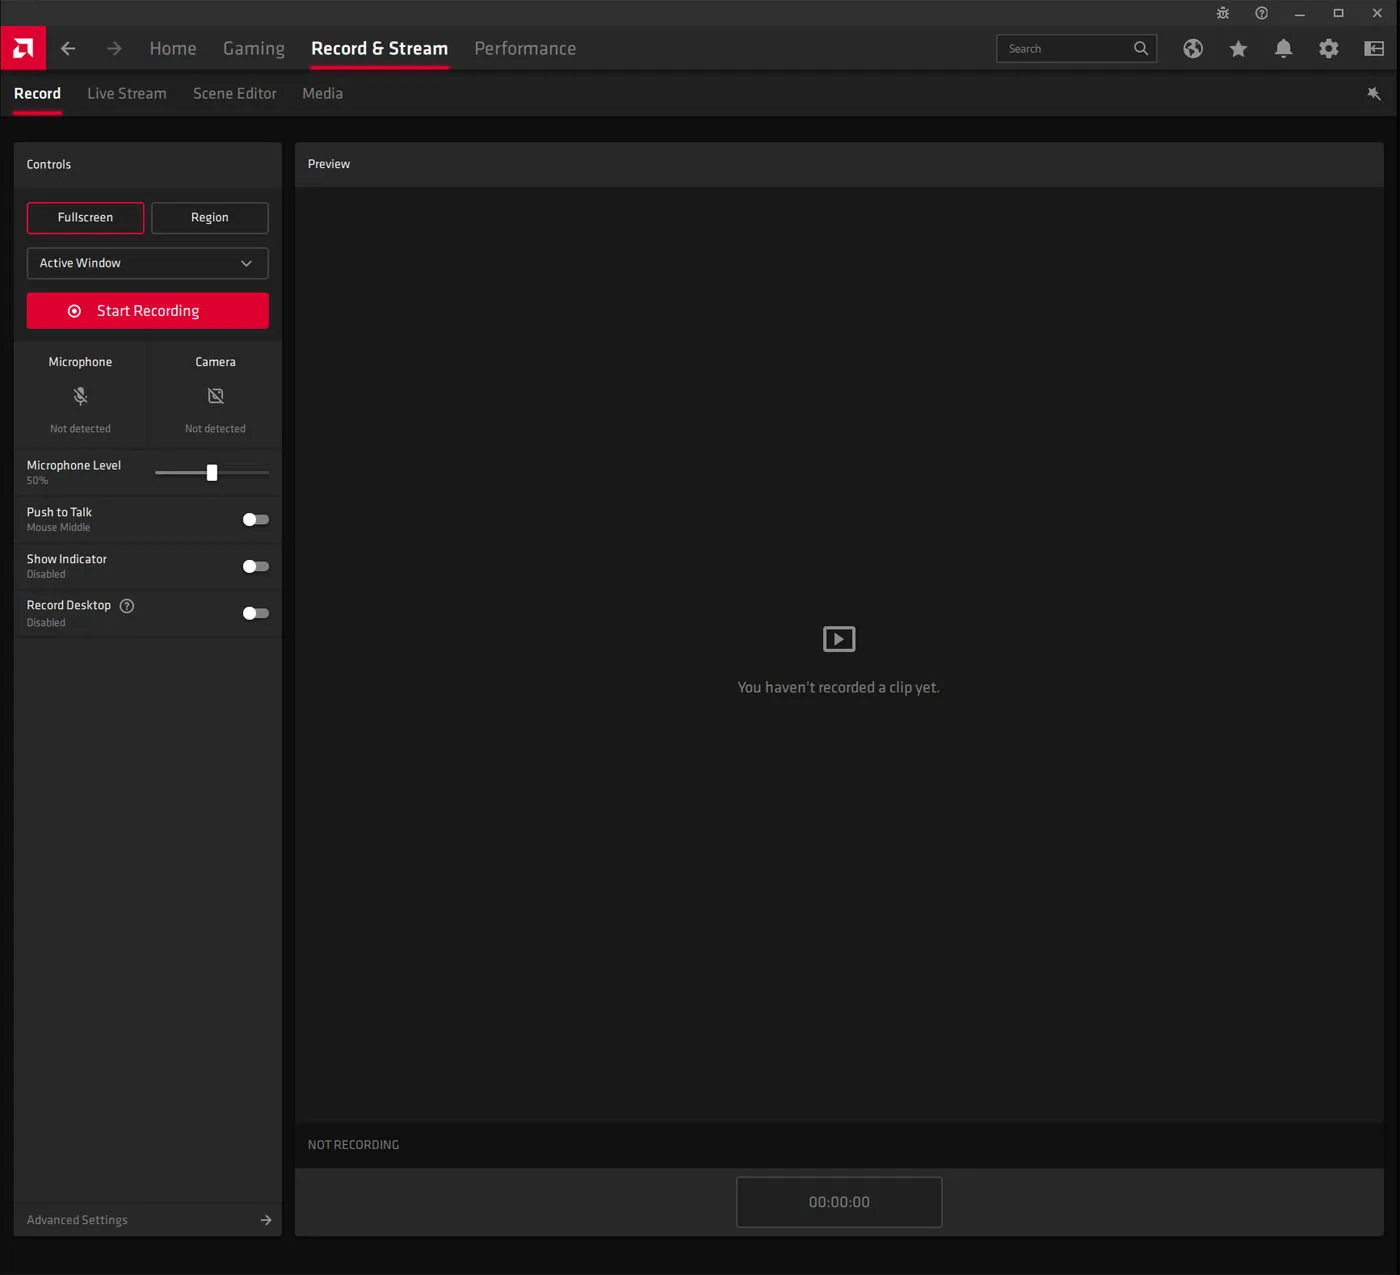Click the disabled camera icon
Screen dimensions: 1400x1275
pos(215,396)
